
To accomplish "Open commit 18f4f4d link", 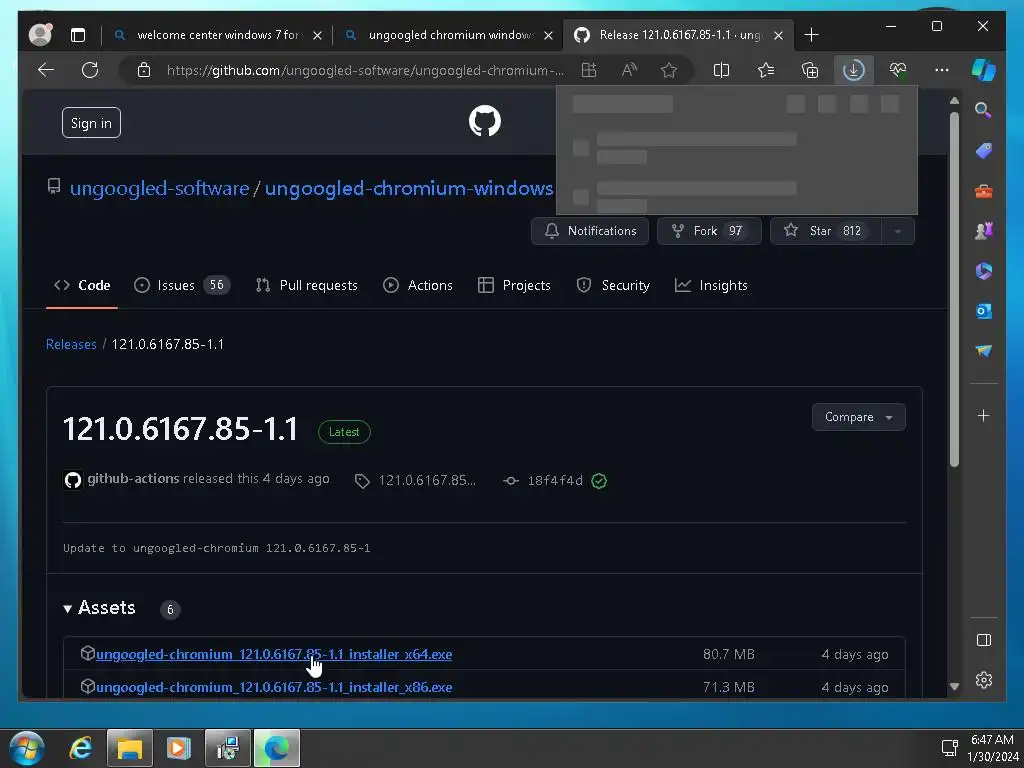I will tap(555, 481).
